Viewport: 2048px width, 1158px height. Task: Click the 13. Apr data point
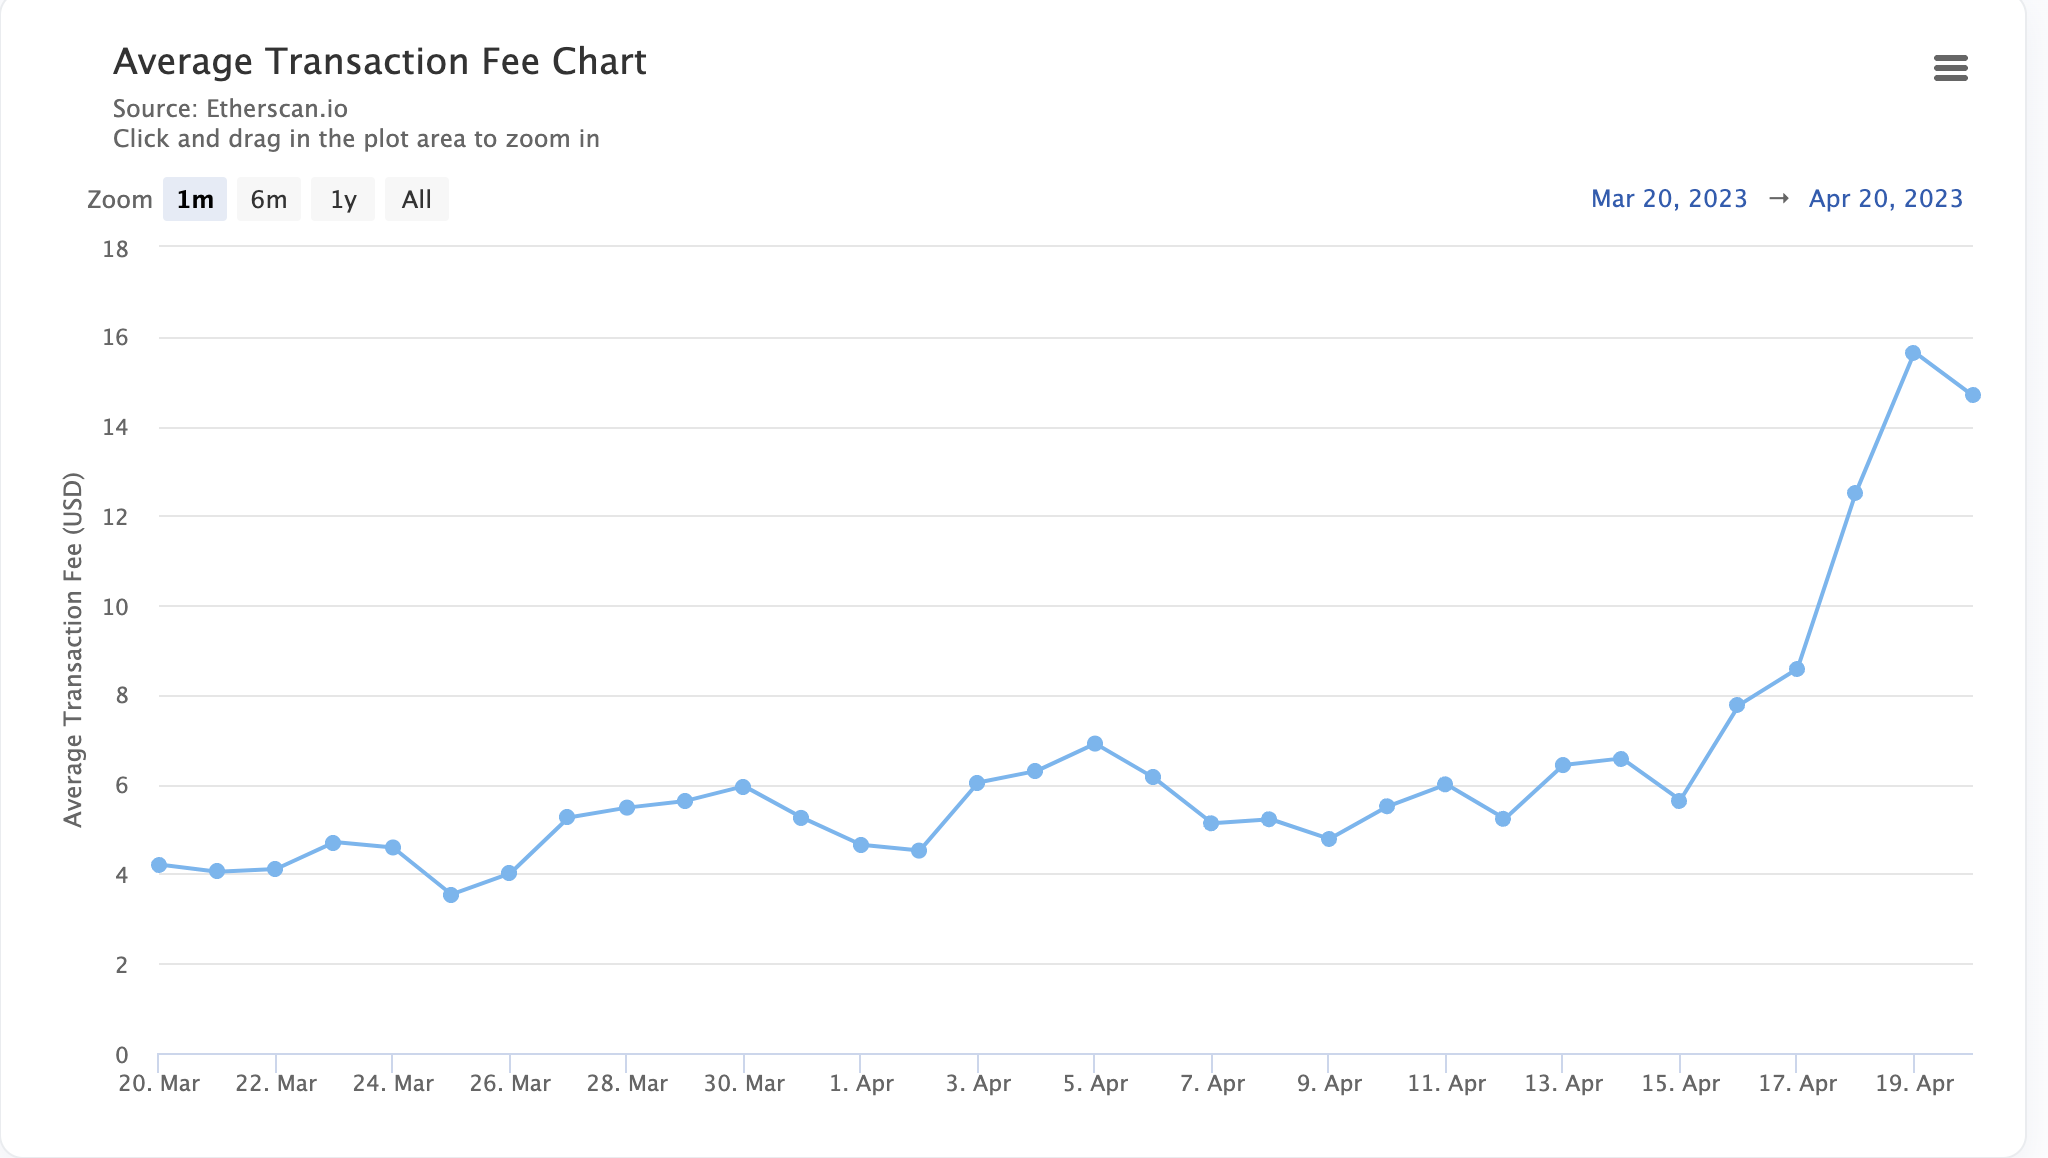[x=1563, y=765]
